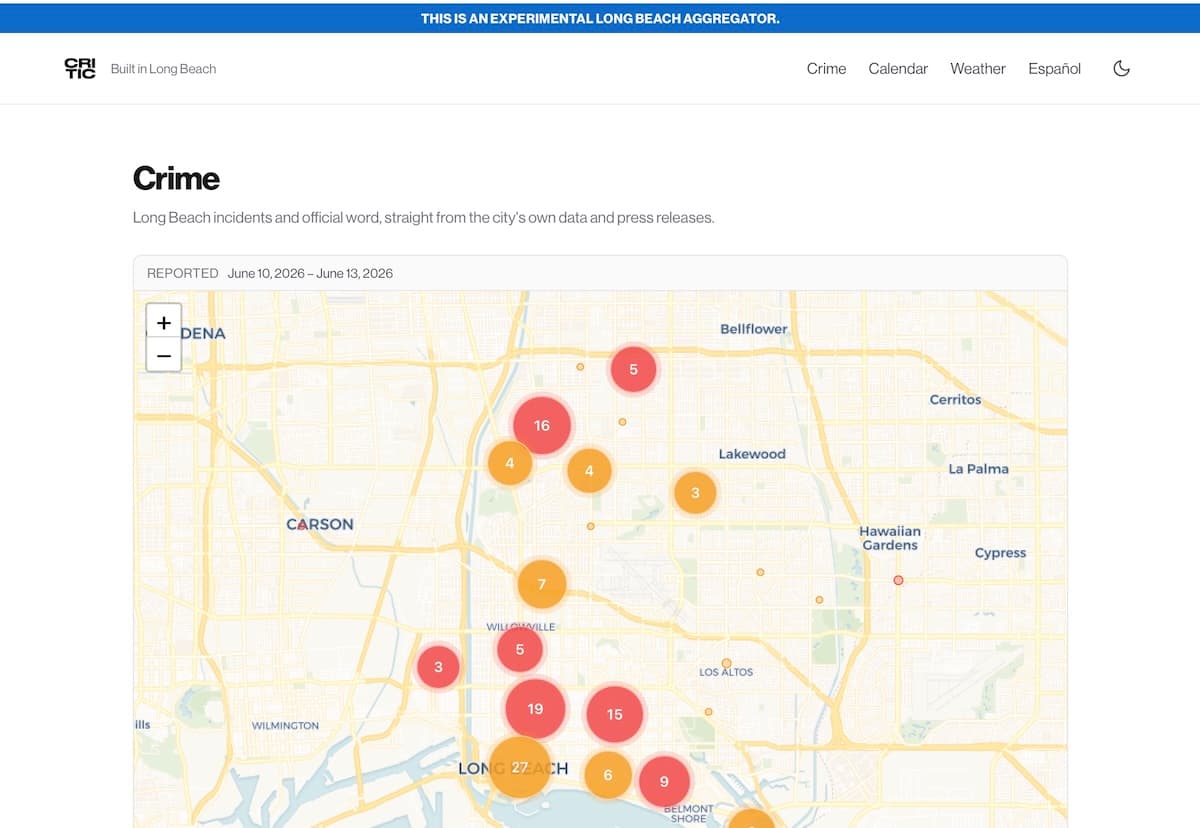Viewport: 1200px width, 828px height.
Task: Expand the red cluster marked 3
Action: tap(438, 666)
